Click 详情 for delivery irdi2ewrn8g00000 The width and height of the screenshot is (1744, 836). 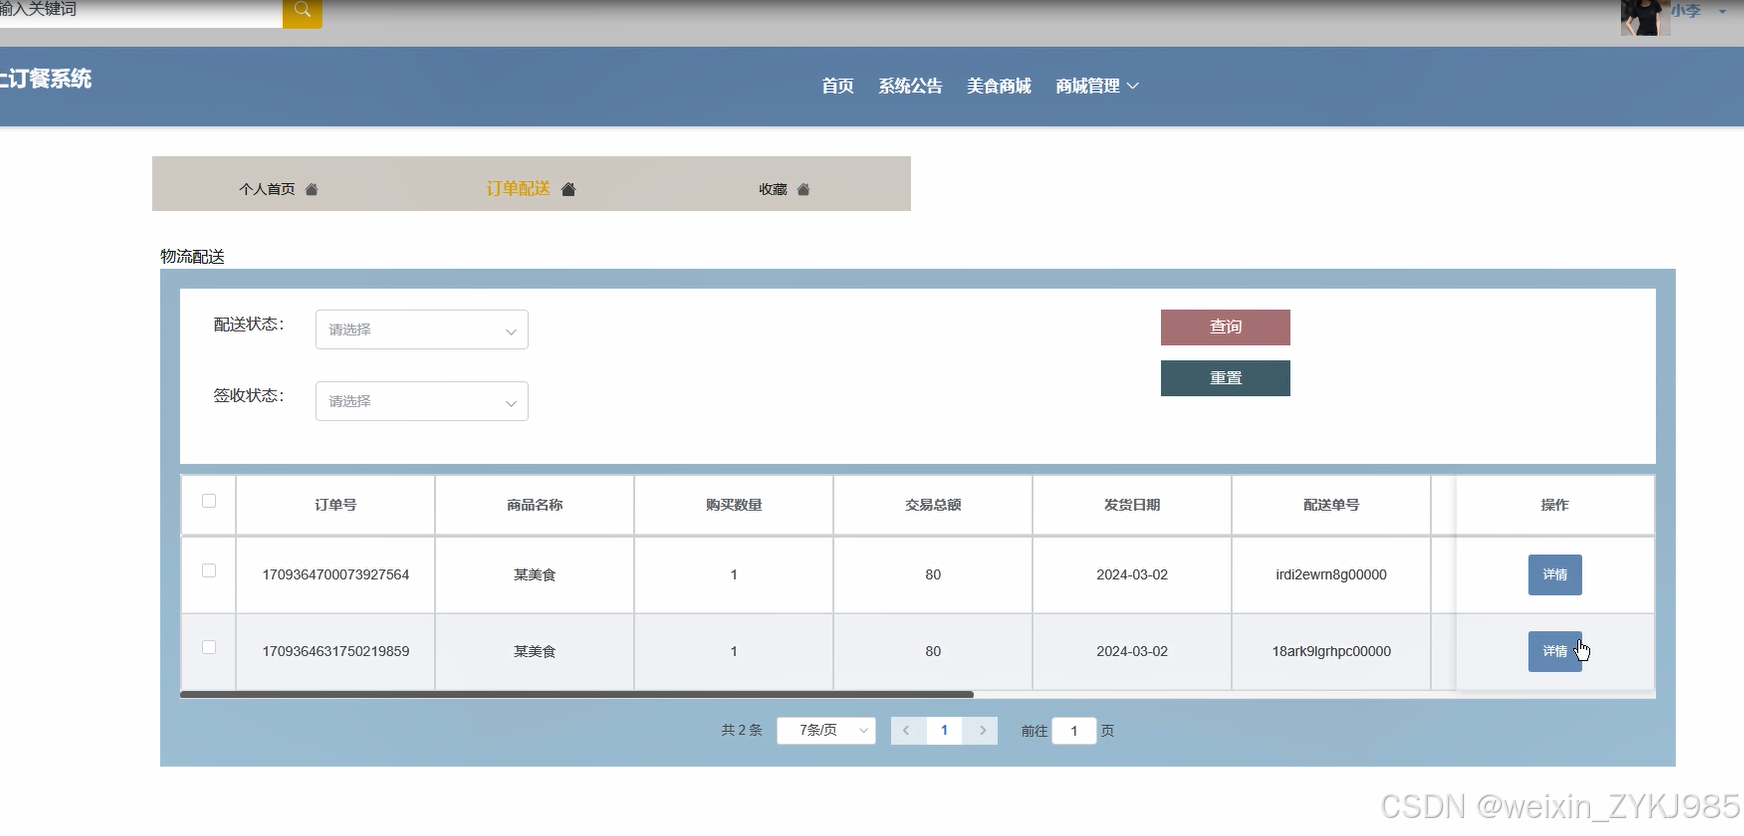pos(1555,575)
